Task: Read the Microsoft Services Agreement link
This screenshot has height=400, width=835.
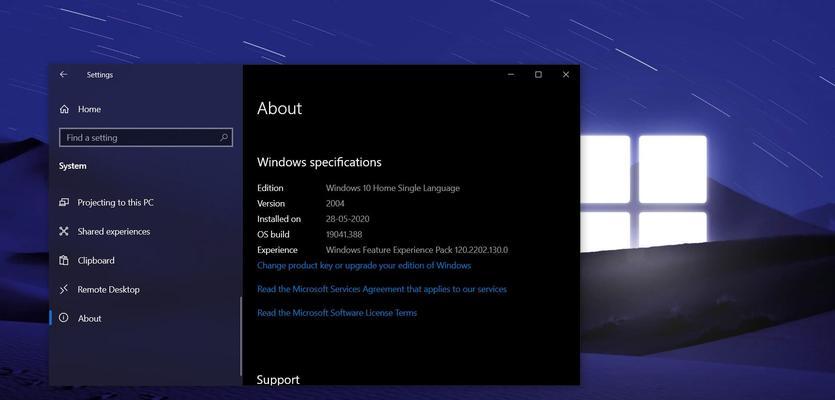Action: pos(382,289)
